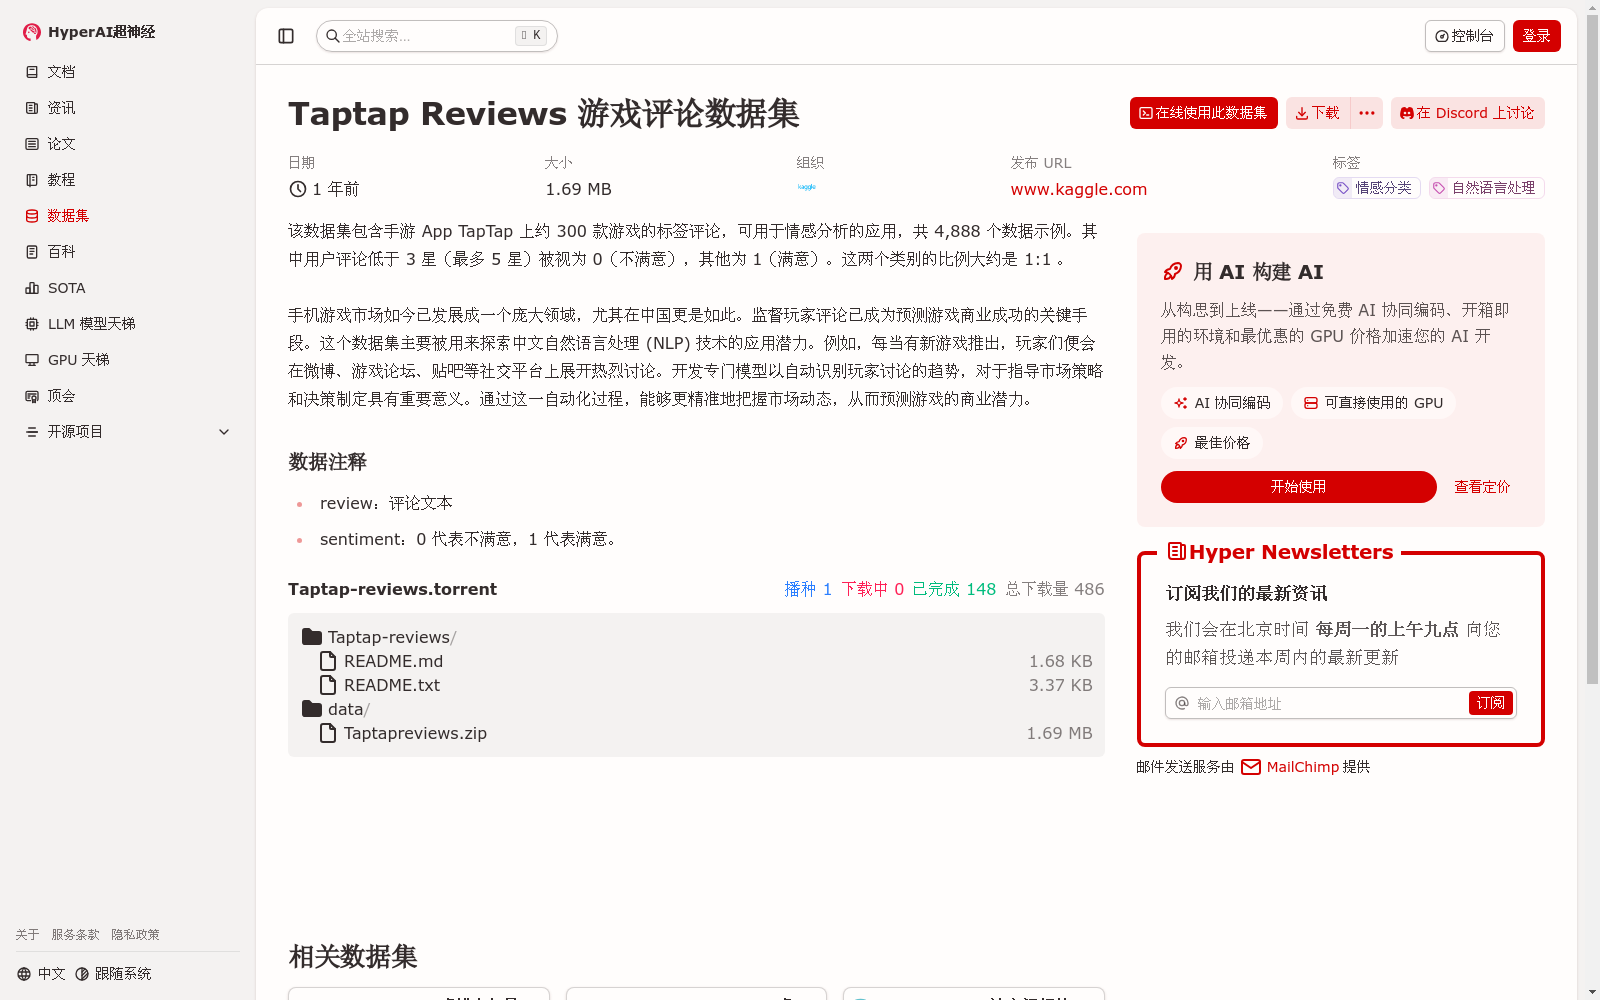Select the 资讯 icon in sidebar
Viewport: 1600px width, 1000px height.
[x=32, y=107]
